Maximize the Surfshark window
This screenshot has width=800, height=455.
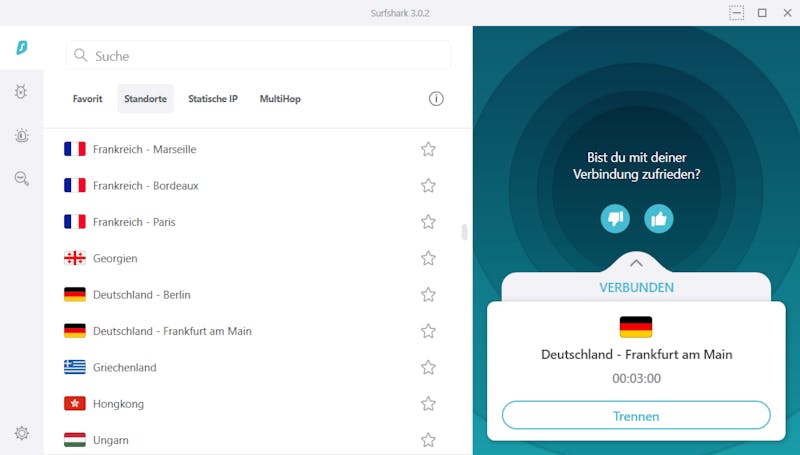(x=762, y=13)
